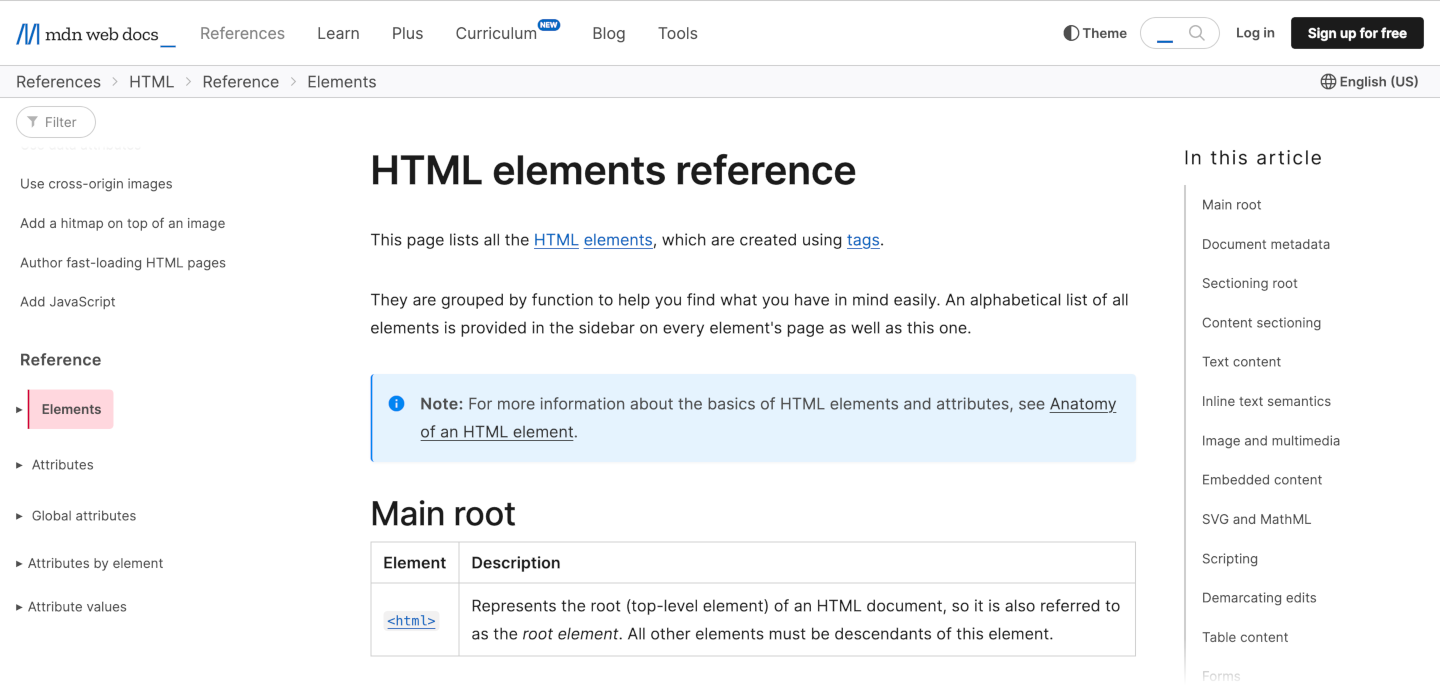The height and width of the screenshot is (687, 1440).
Task: Go to References breadcrumb
Action: (58, 82)
